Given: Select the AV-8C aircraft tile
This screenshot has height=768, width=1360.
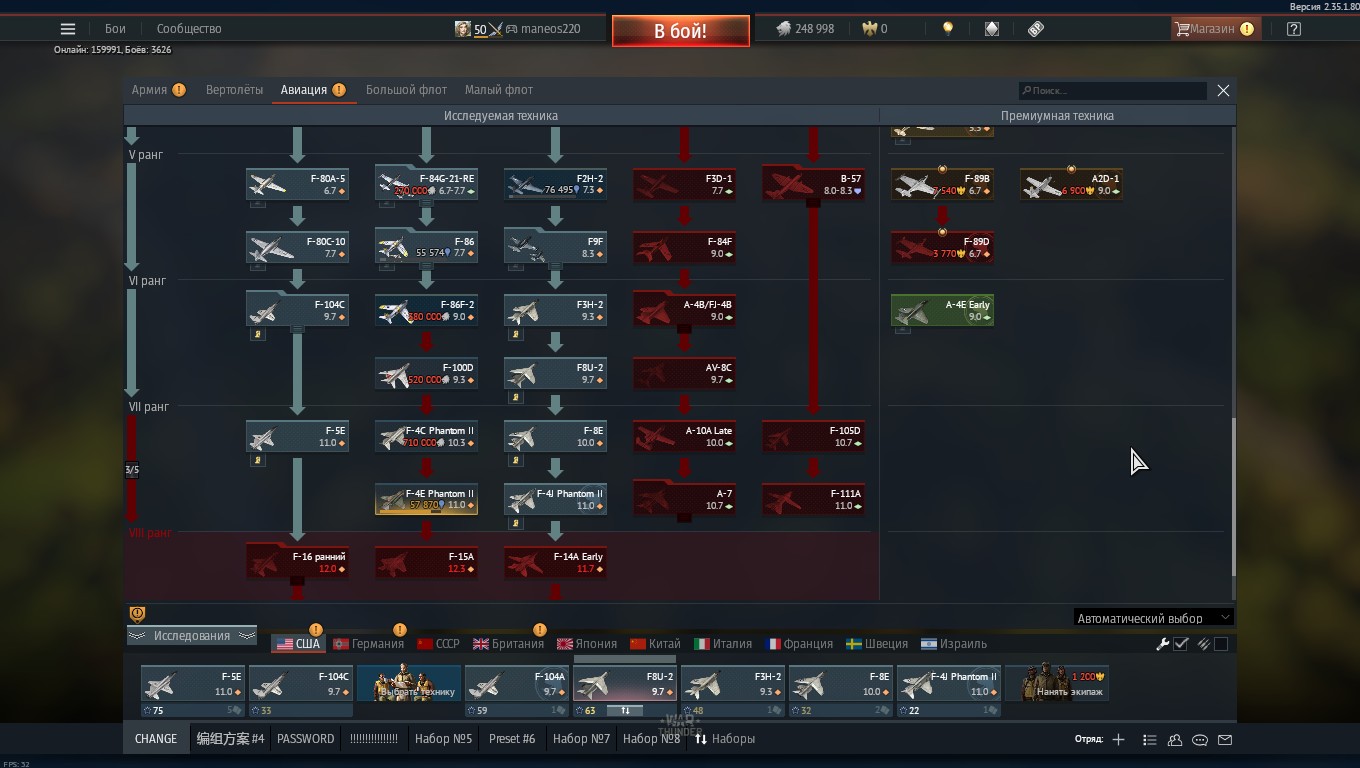Looking at the screenshot, I should pyautogui.click(x=684, y=373).
